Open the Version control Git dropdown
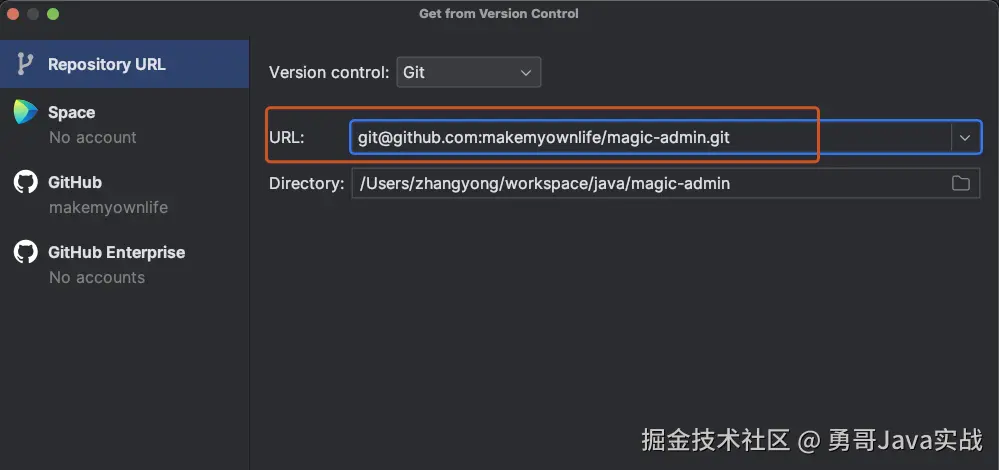999x470 pixels. pyautogui.click(x=469, y=72)
